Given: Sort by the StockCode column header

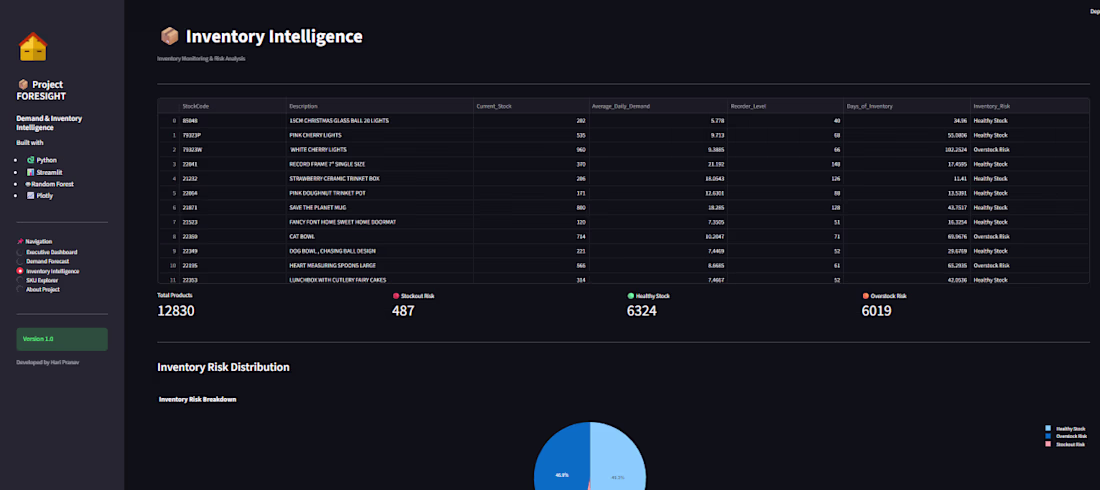Looking at the screenshot, I should pos(232,106).
